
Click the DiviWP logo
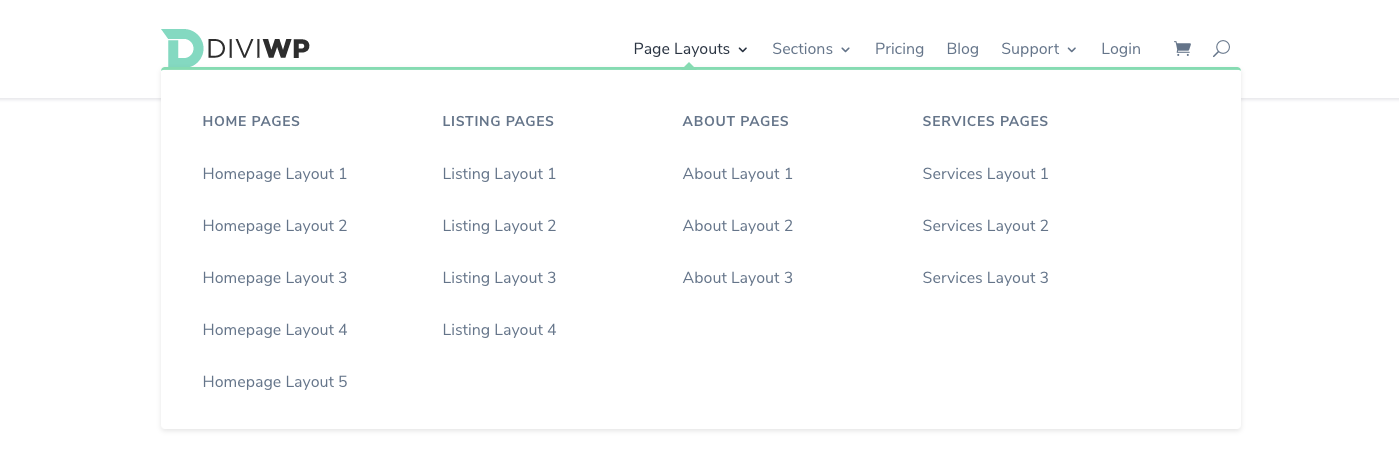pos(235,48)
